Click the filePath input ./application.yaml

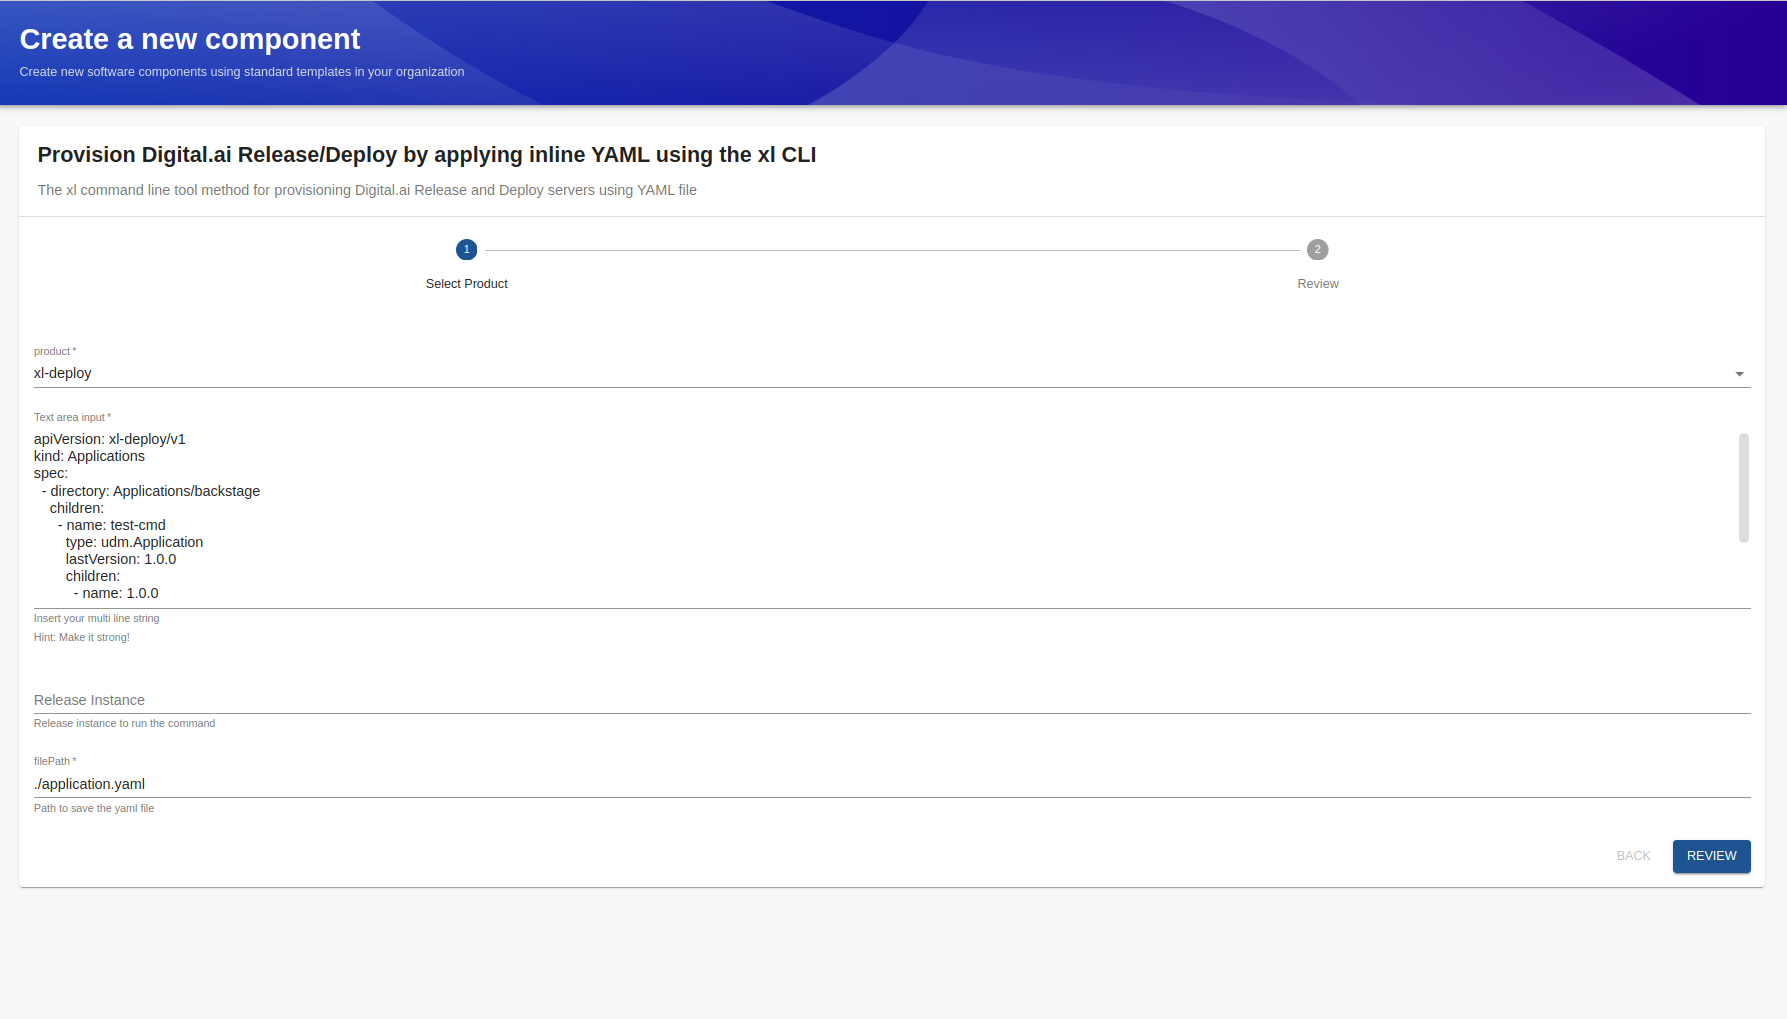click(x=892, y=784)
